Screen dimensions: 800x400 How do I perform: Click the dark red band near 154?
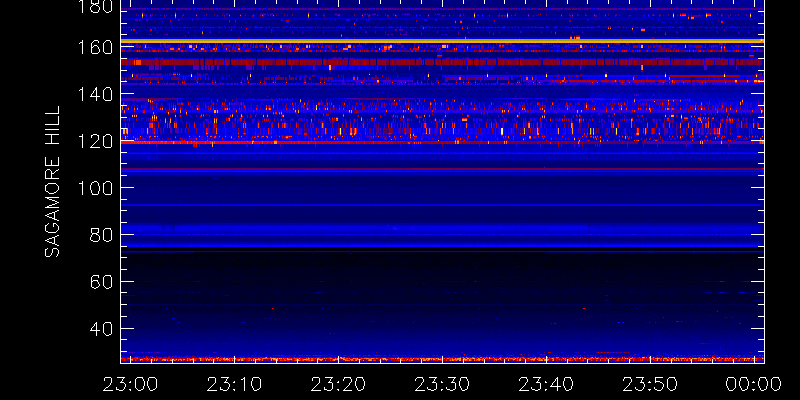442,62
